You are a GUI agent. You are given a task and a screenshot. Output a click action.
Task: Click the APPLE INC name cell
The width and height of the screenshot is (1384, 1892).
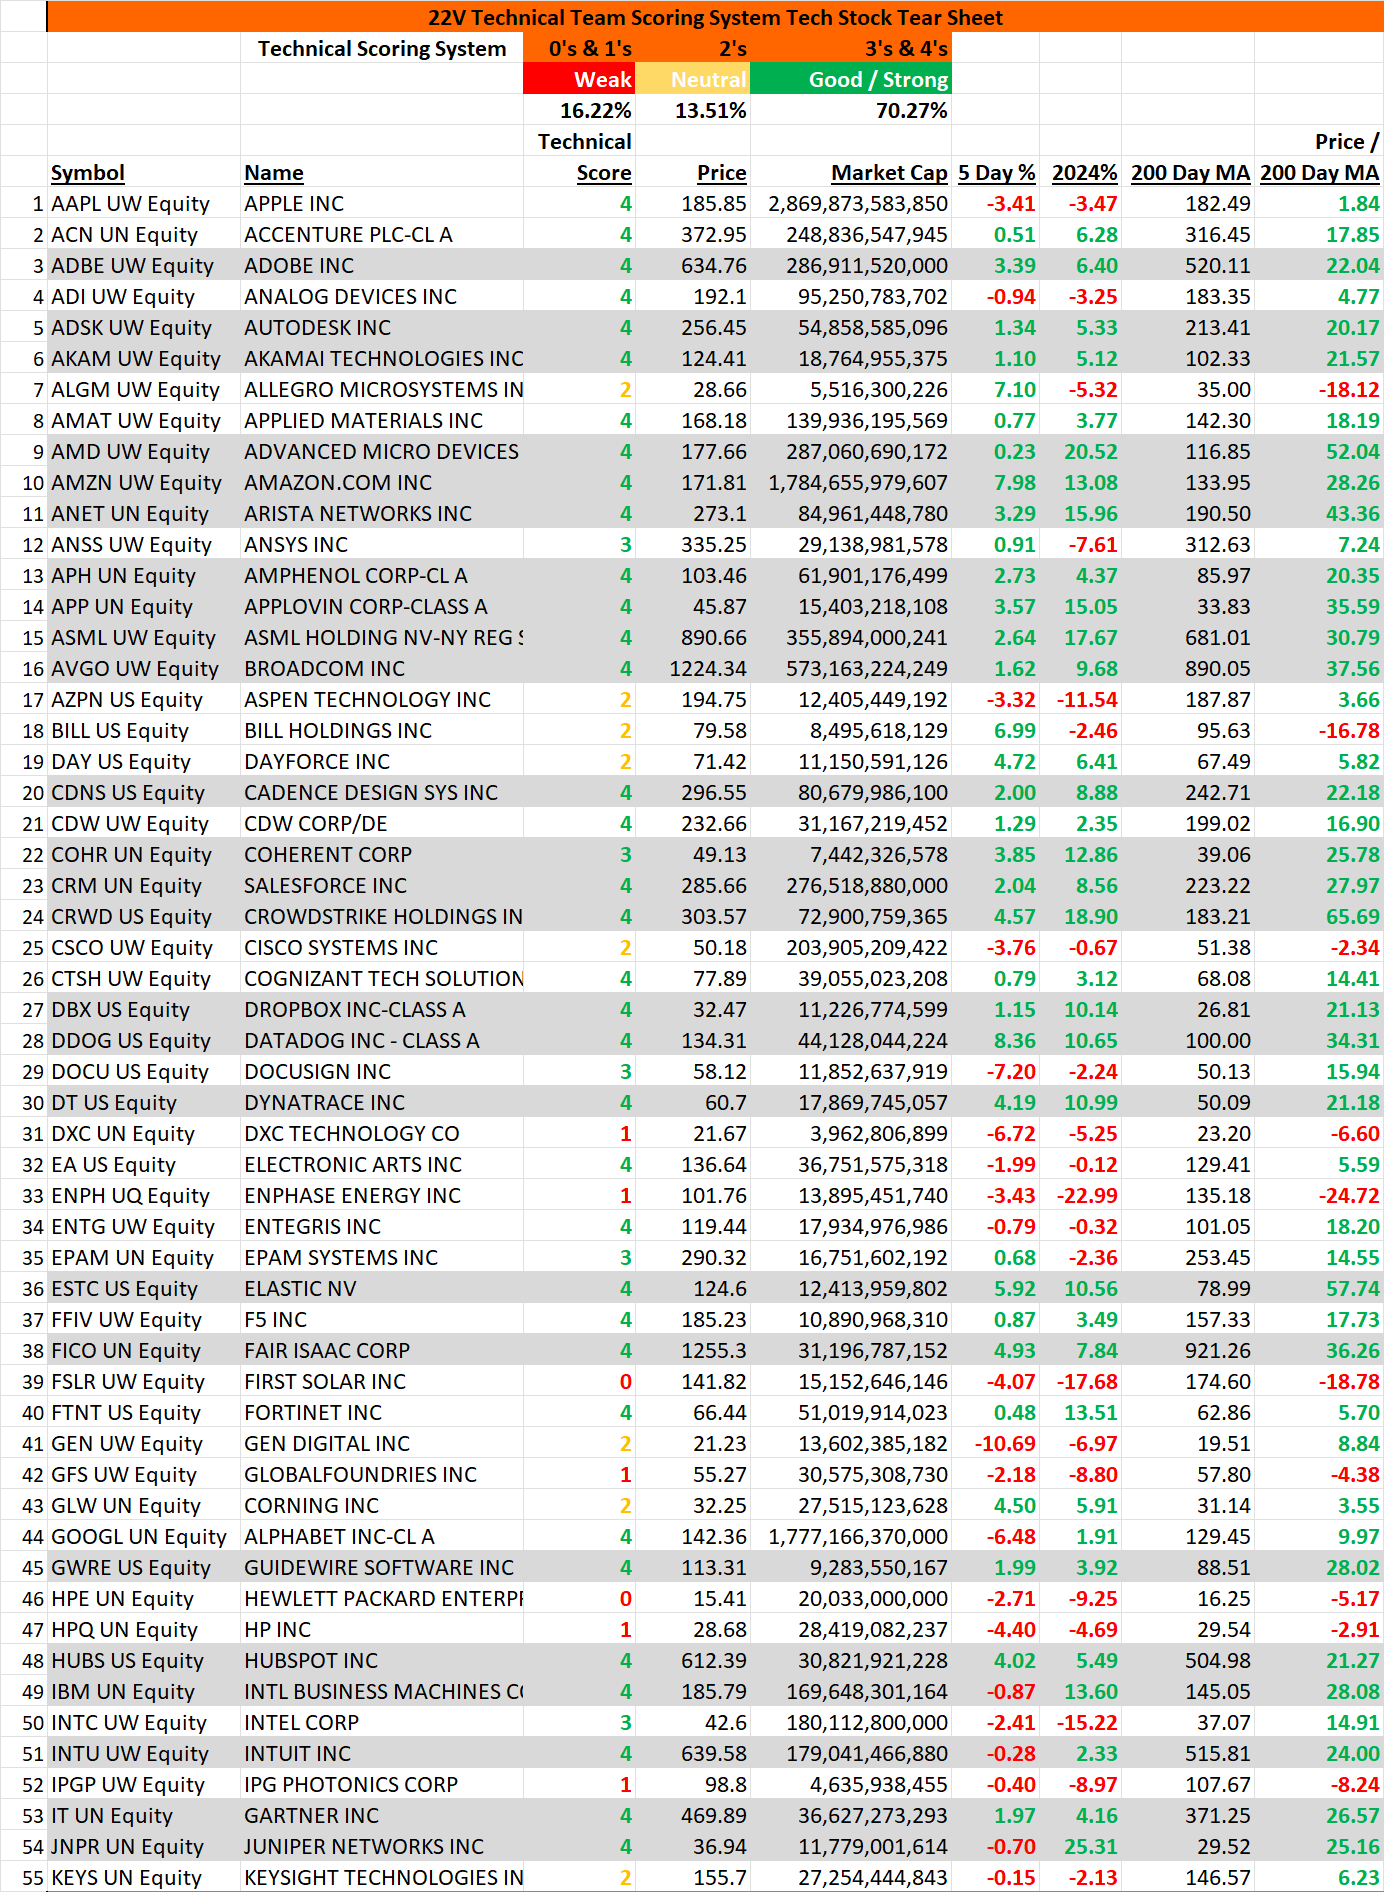(x=294, y=203)
